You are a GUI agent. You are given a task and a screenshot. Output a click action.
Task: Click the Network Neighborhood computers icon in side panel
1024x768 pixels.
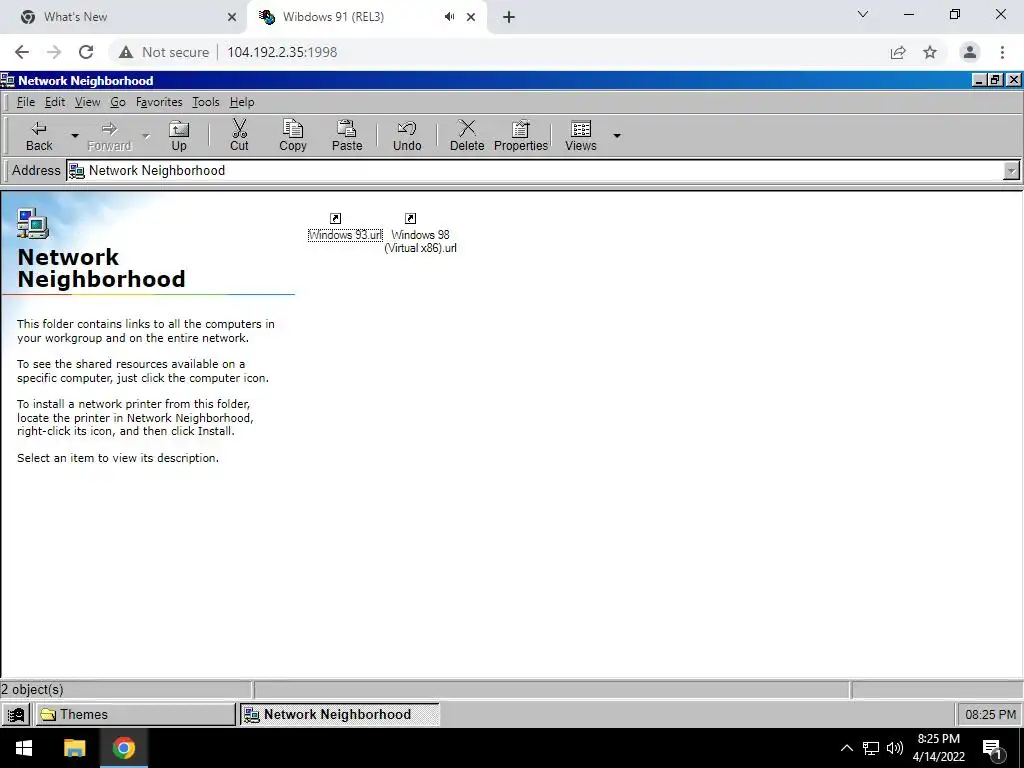(x=33, y=223)
